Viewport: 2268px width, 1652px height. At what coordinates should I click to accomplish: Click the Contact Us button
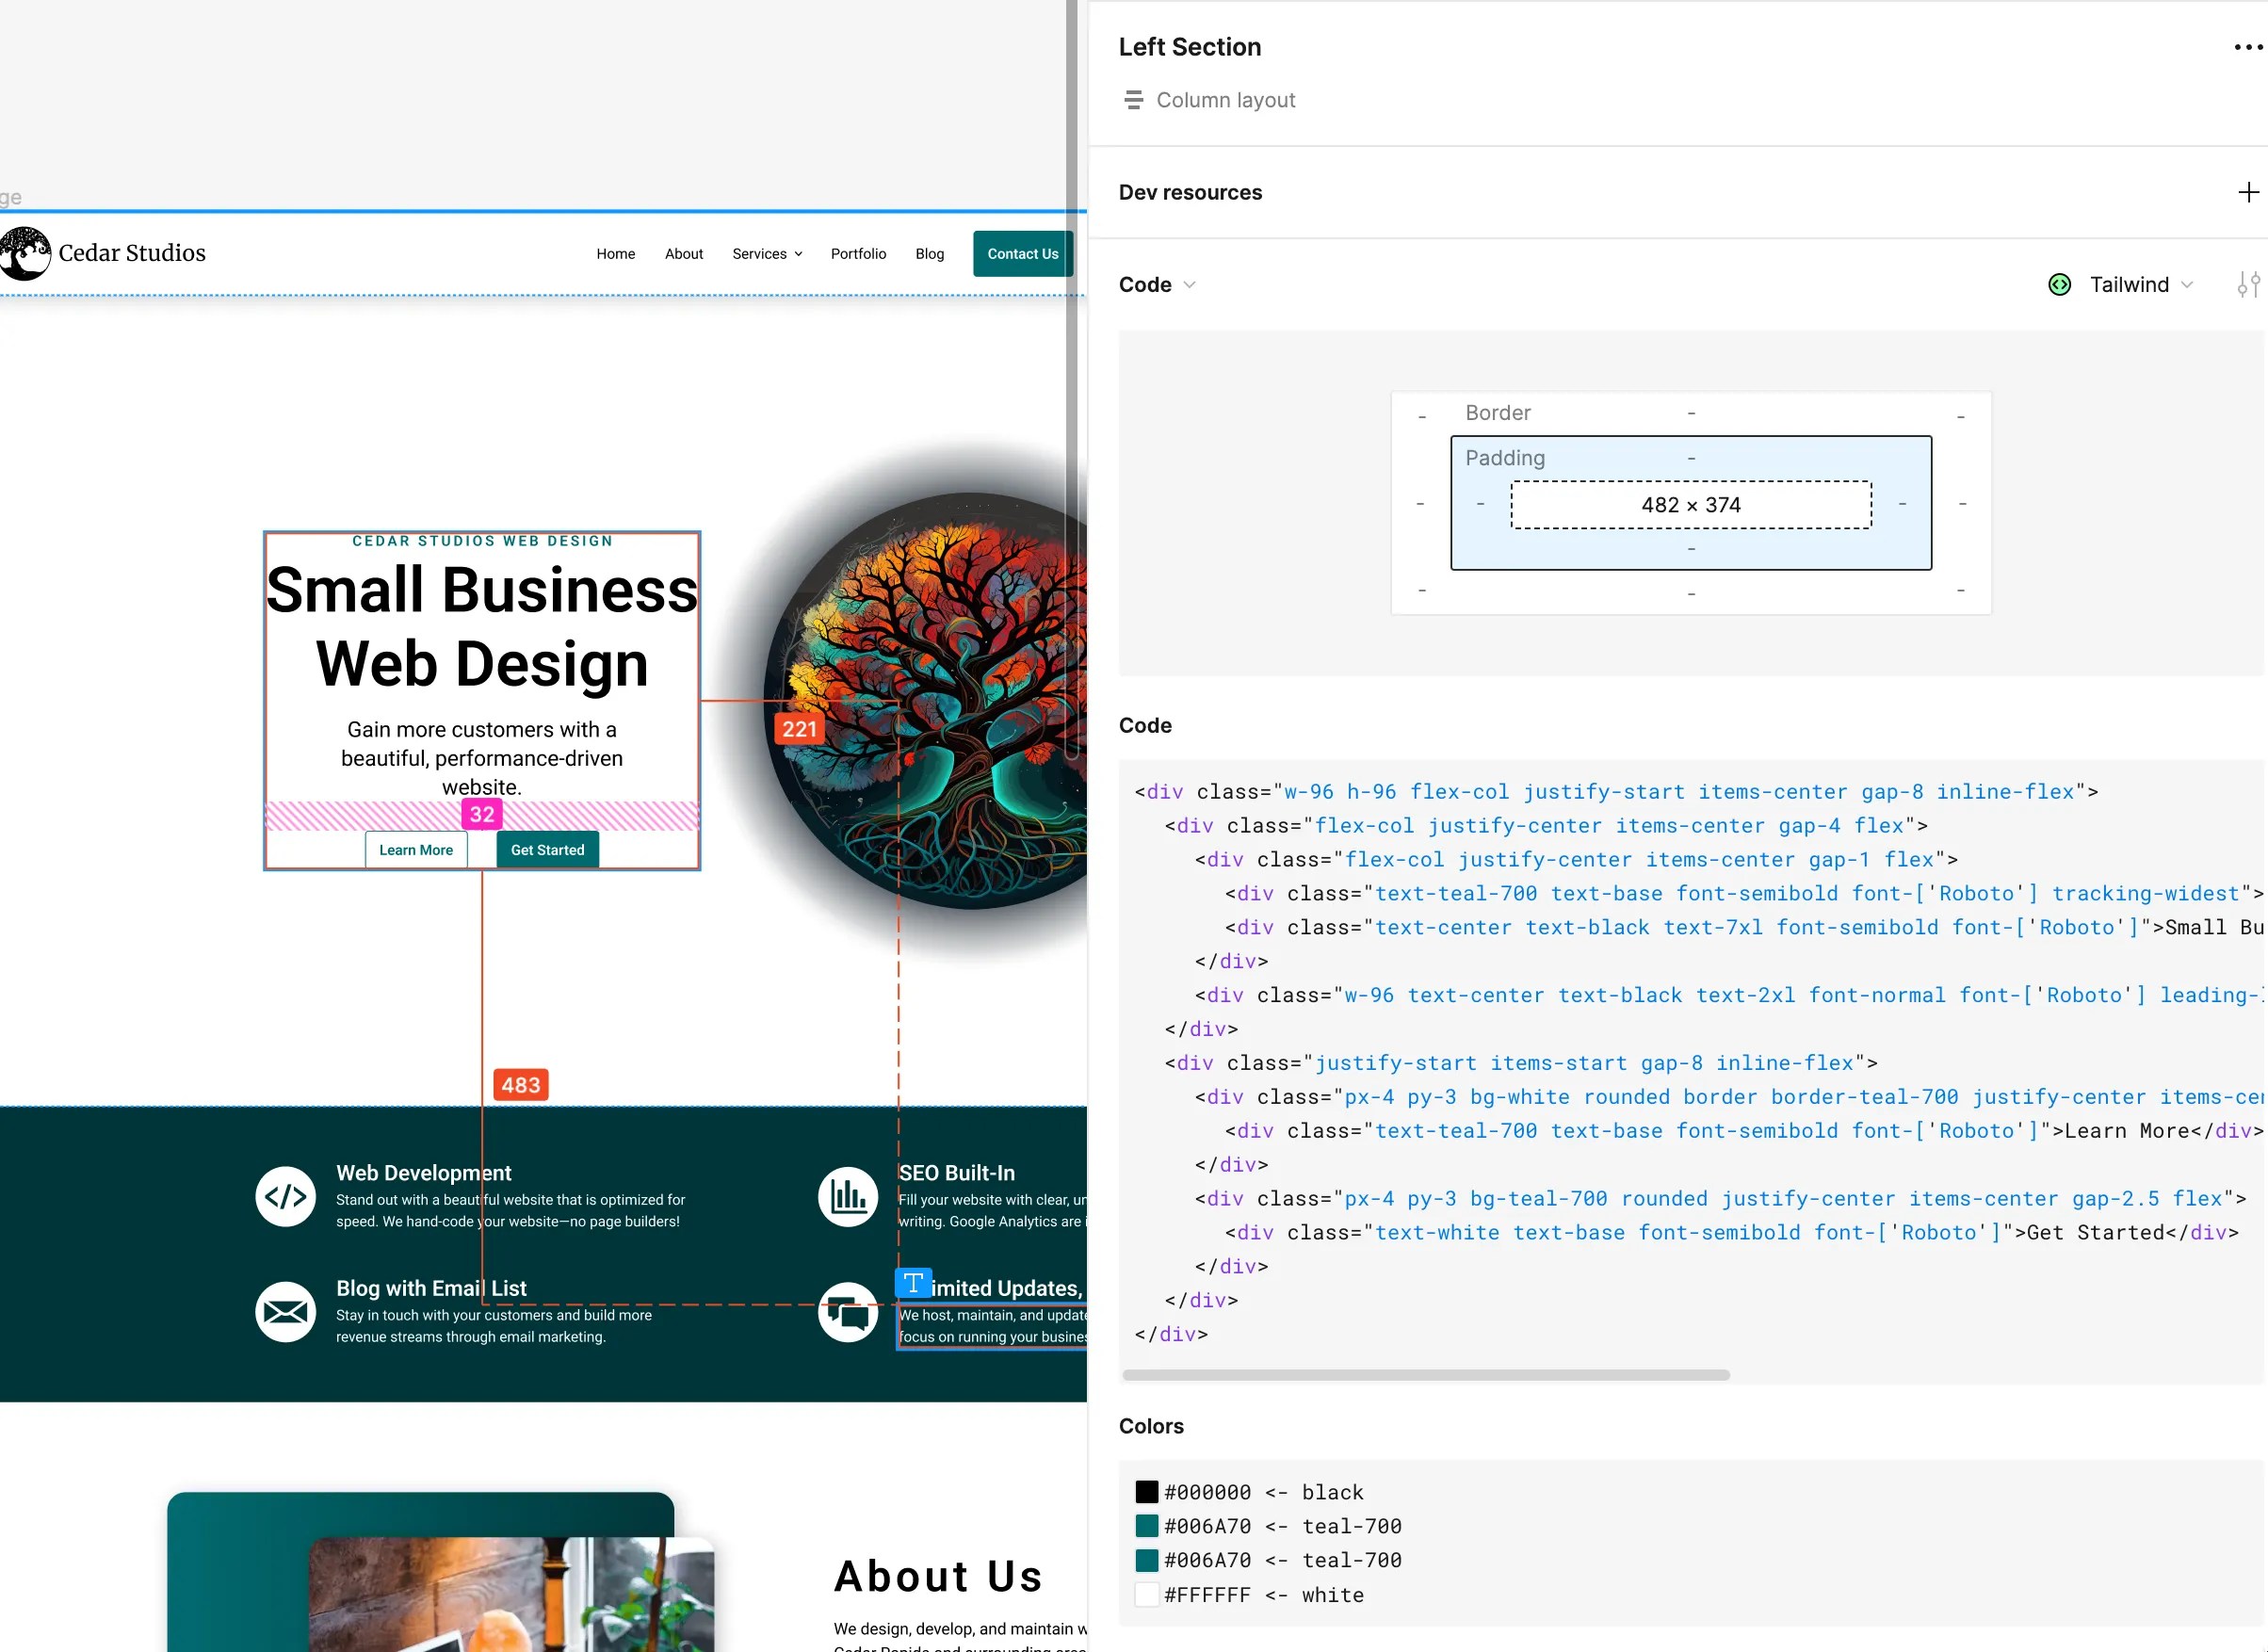[x=1022, y=253]
